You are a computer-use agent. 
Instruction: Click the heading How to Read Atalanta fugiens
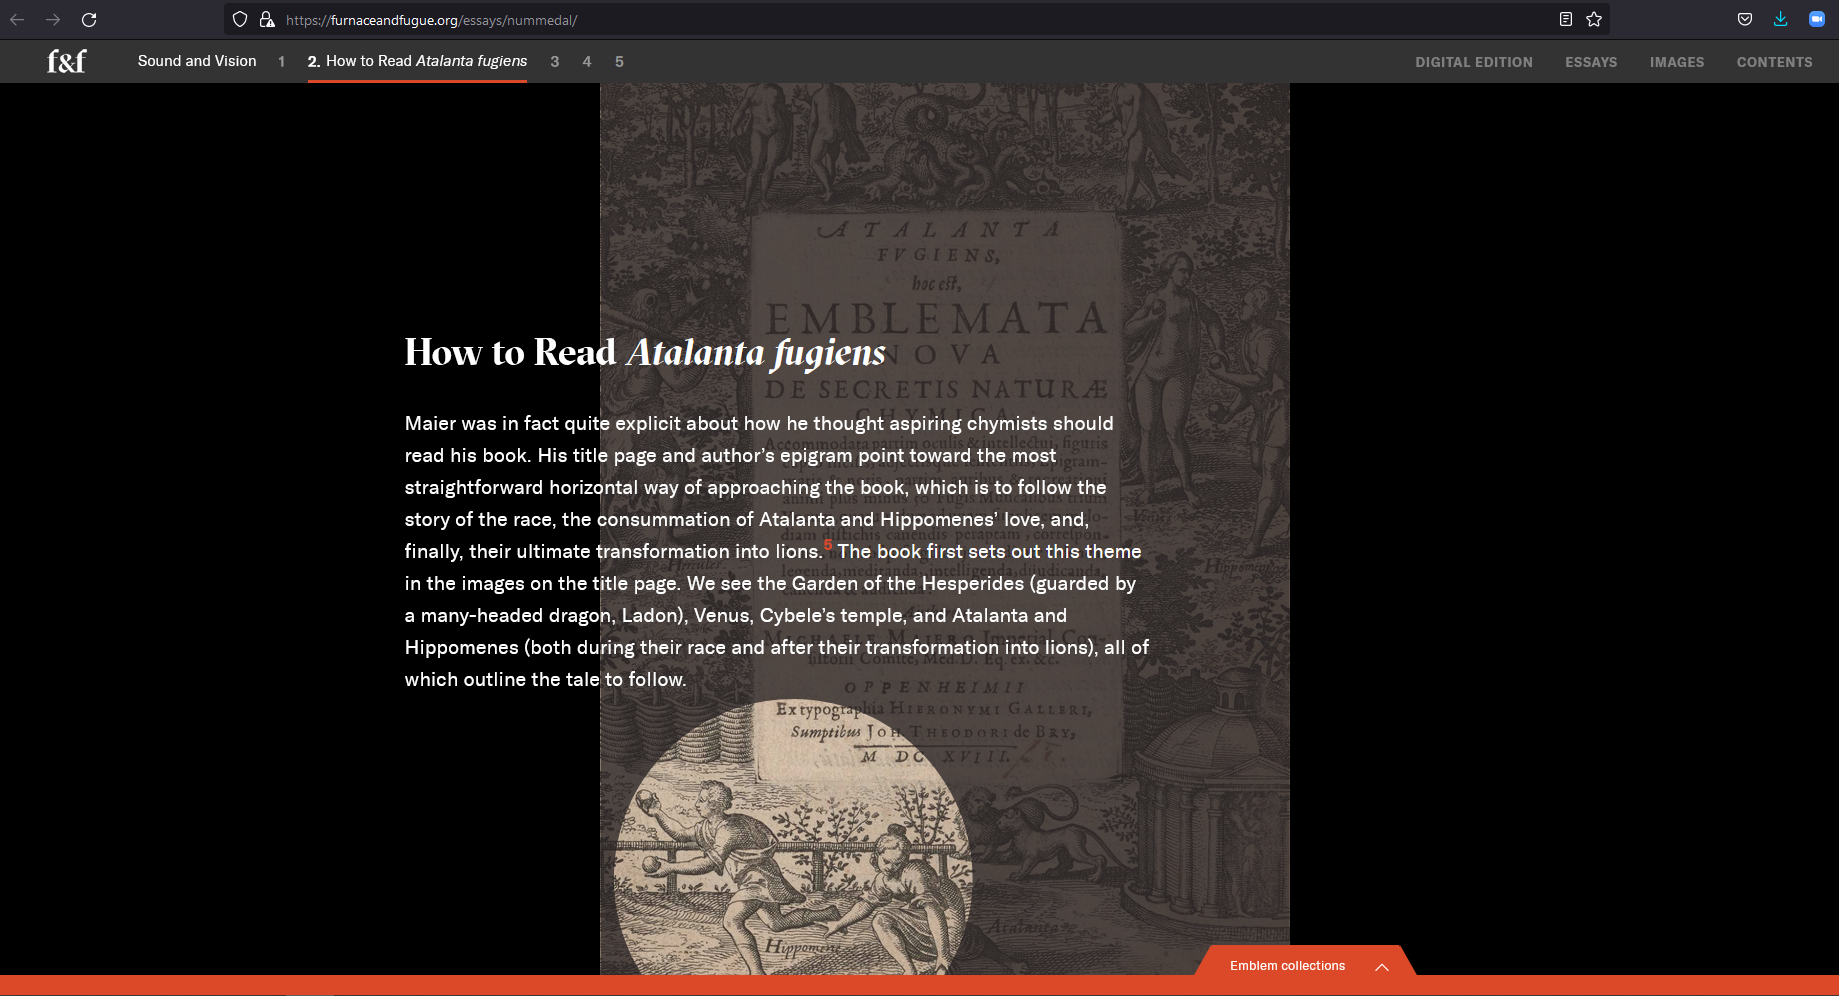pos(645,353)
